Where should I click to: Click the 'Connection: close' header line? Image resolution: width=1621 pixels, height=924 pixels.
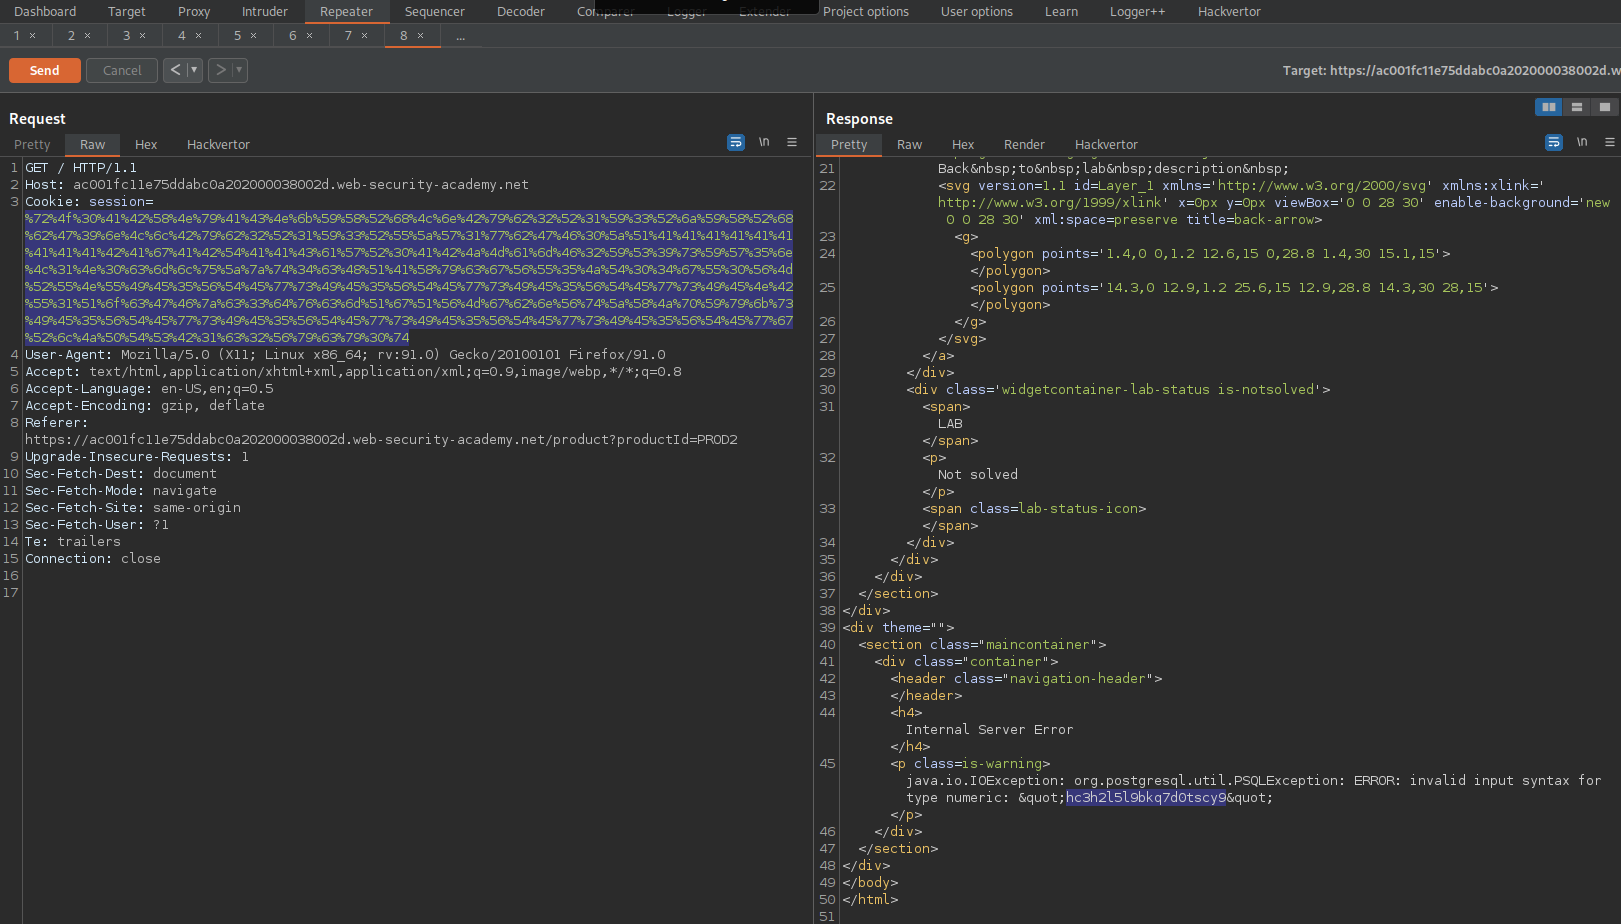pyautogui.click(x=93, y=559)
